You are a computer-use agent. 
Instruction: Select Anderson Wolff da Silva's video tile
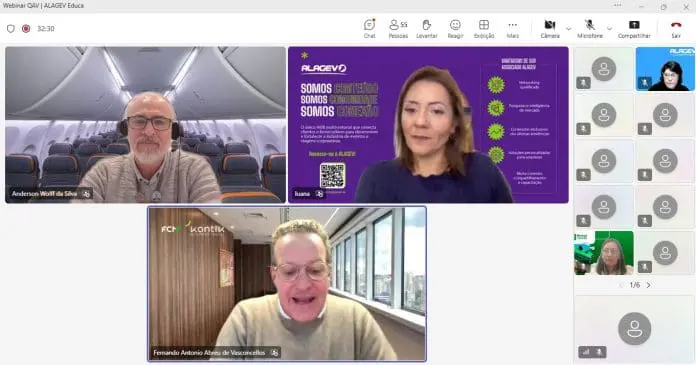[146, 125]
